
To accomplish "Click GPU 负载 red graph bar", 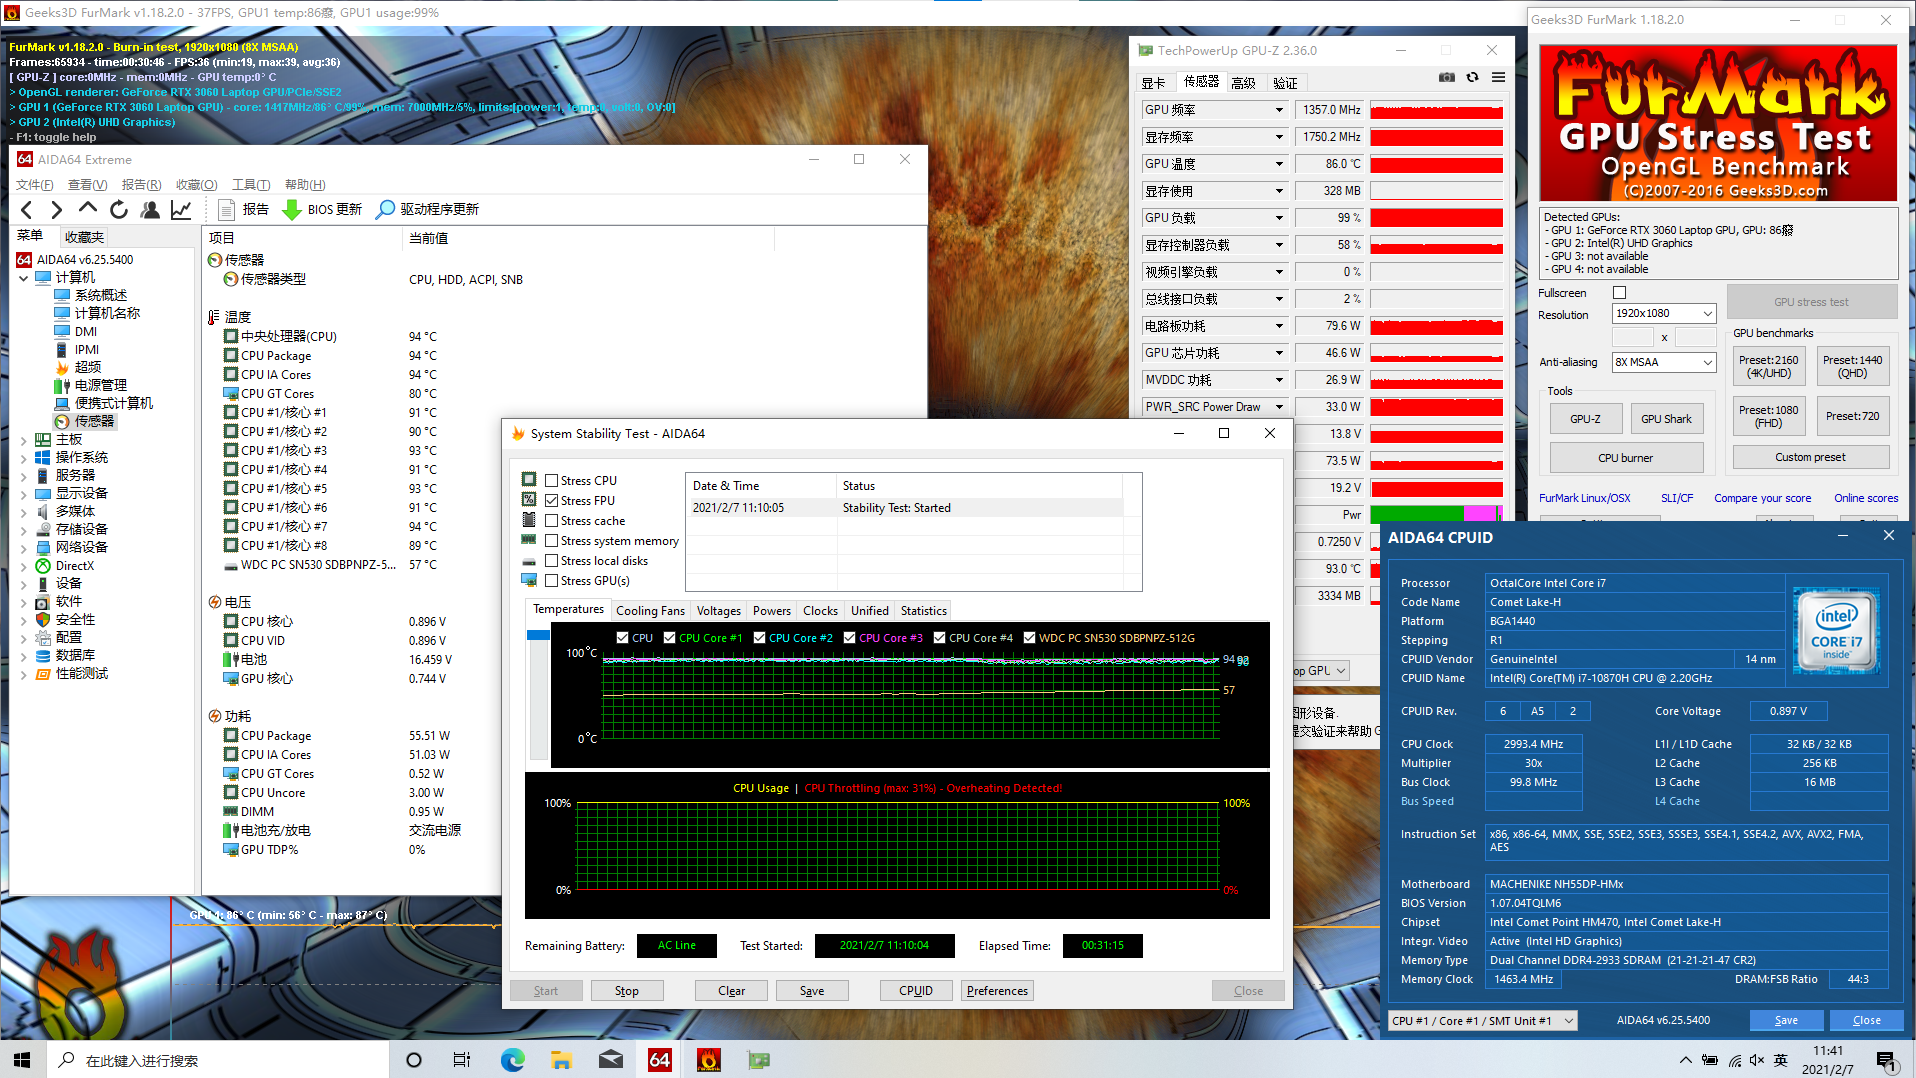I will (1436, 218).
